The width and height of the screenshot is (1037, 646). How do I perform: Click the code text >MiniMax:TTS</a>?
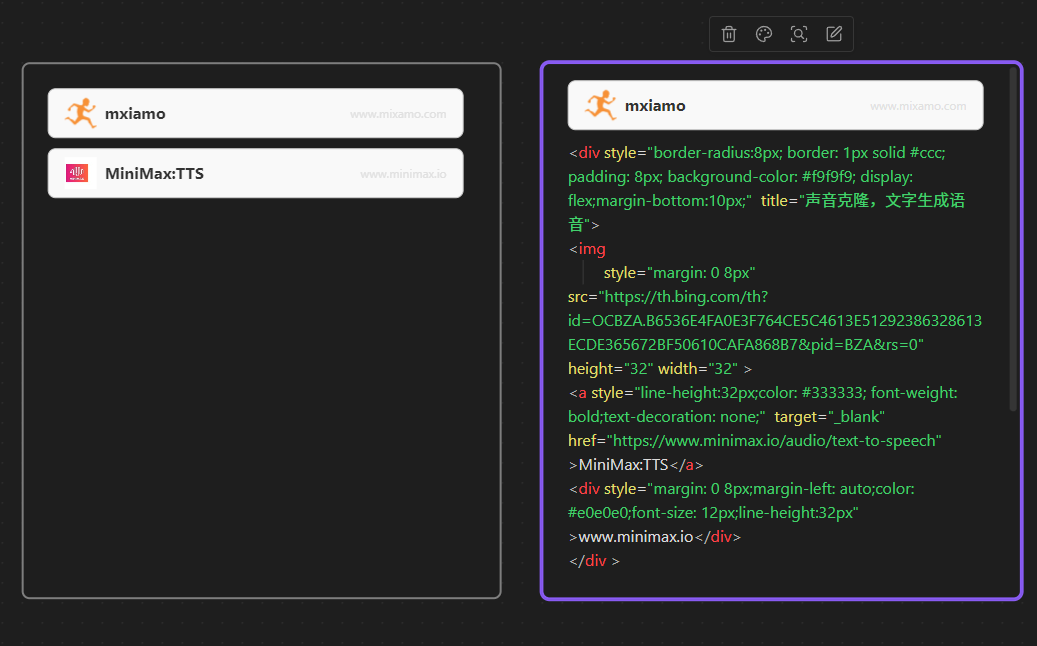[636, 465]
